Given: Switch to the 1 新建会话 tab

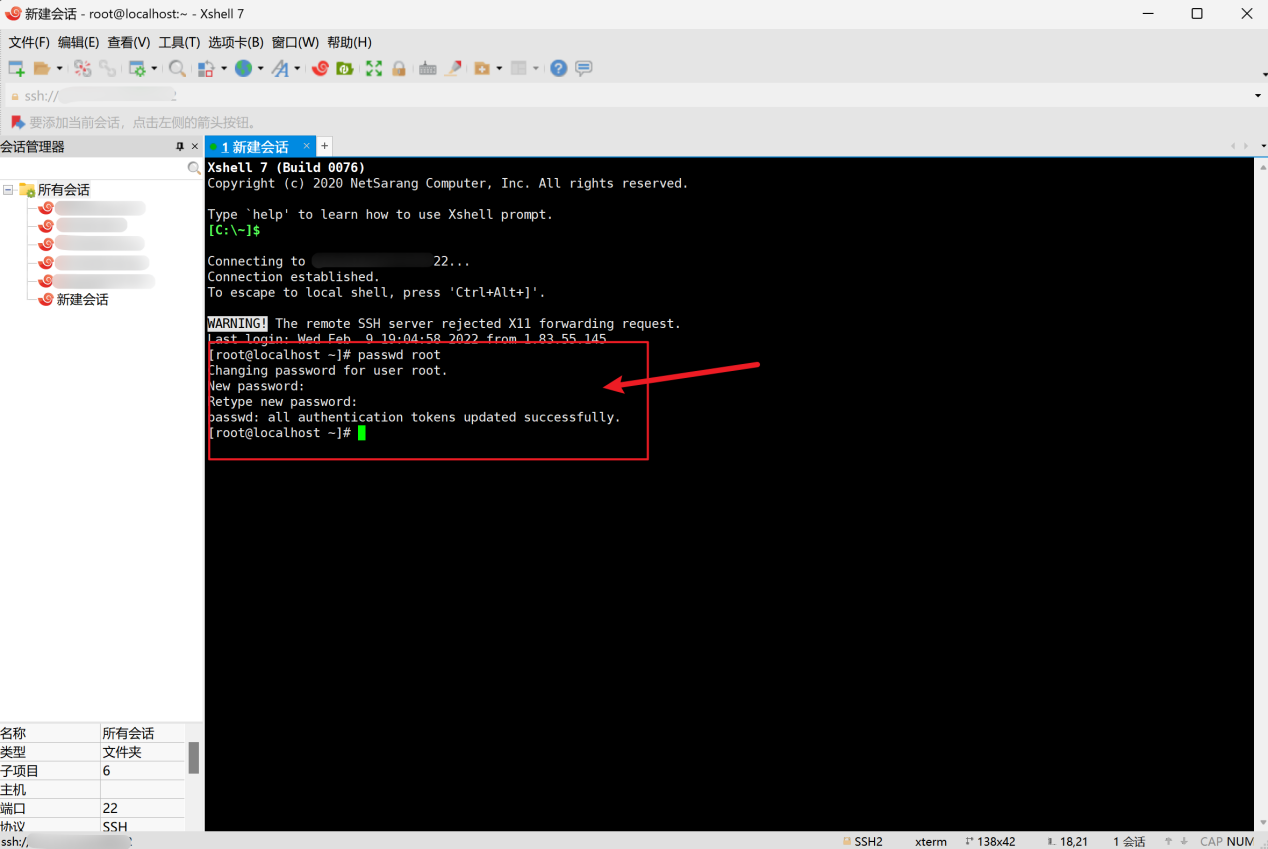Looking at the screenshot, I should pos(255,147).
